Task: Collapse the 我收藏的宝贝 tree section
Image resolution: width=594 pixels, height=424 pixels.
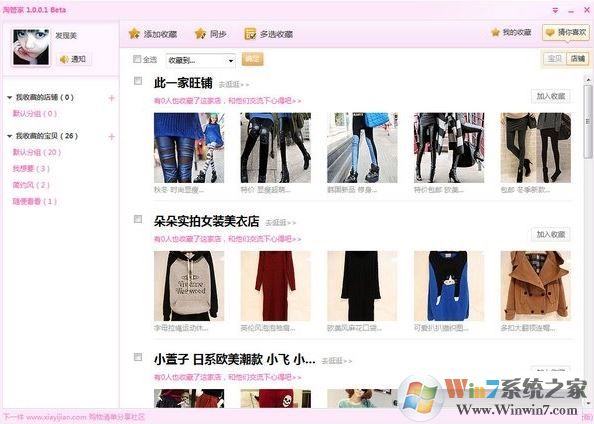Action: coord(9,136)
